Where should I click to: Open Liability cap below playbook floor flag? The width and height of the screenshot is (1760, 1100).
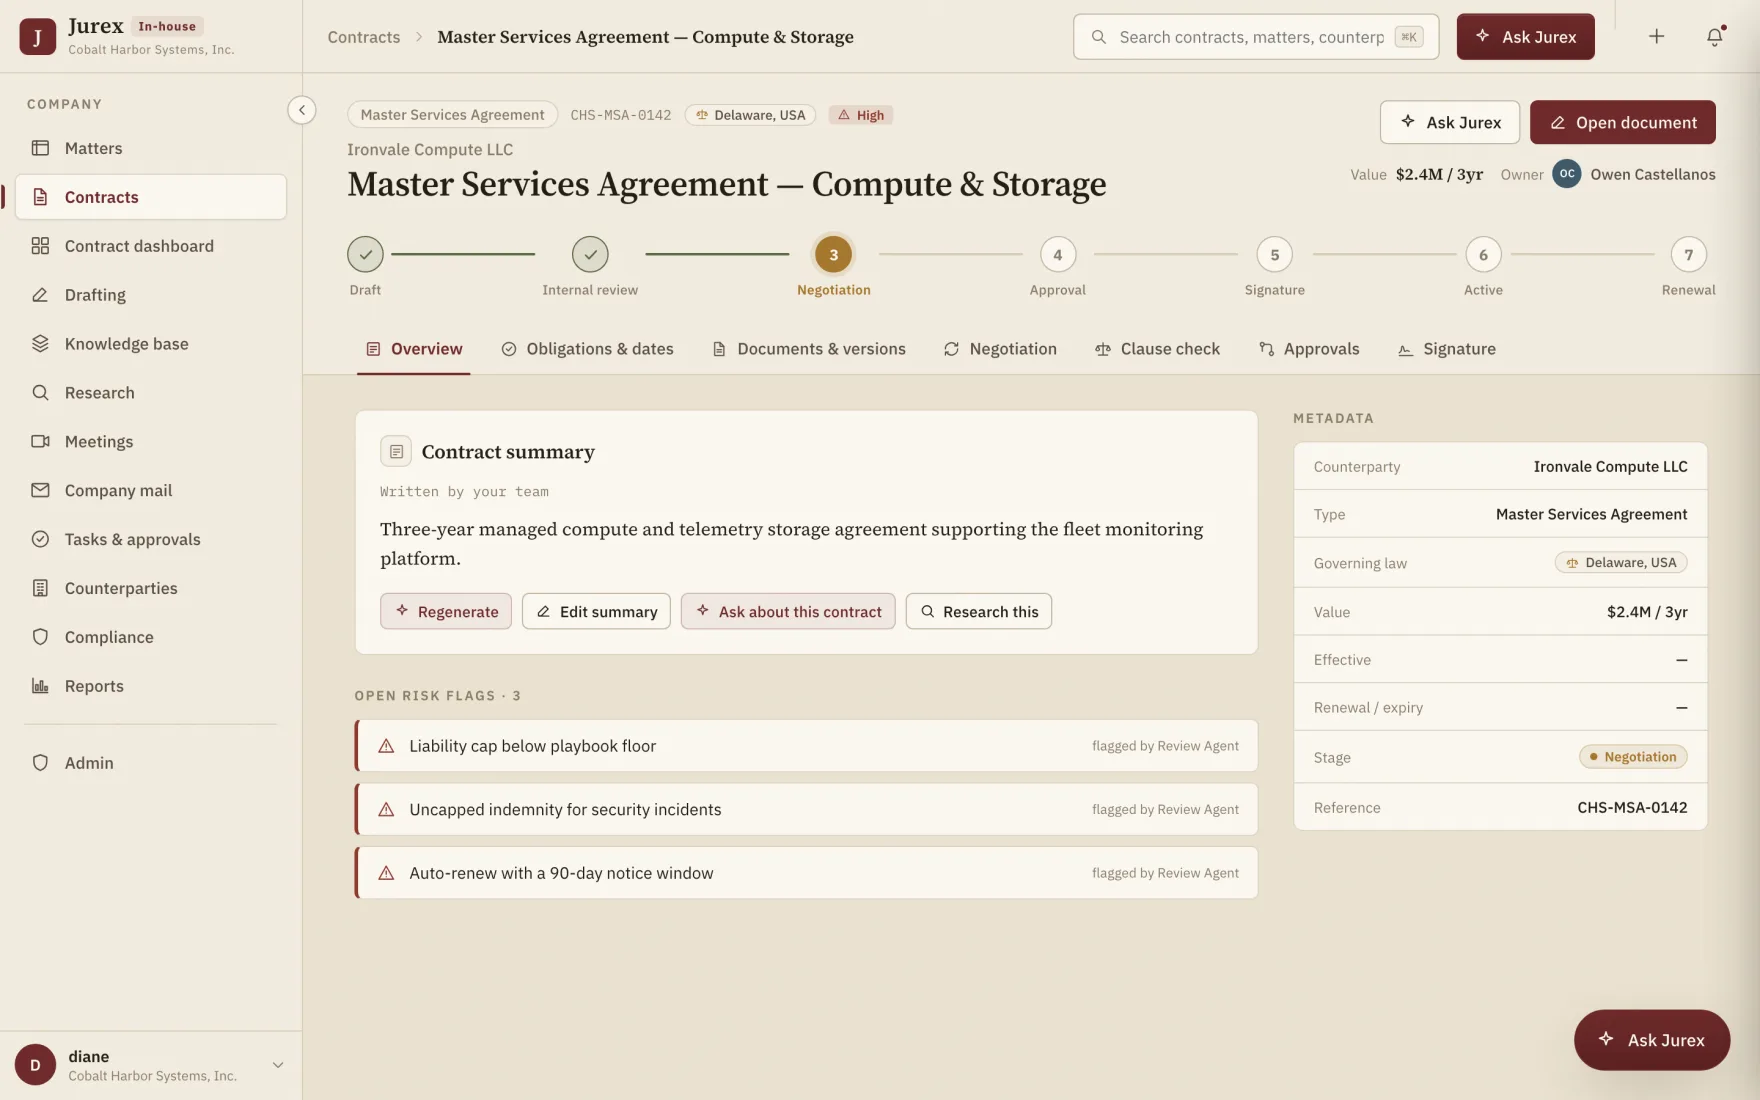pos(806,746)
